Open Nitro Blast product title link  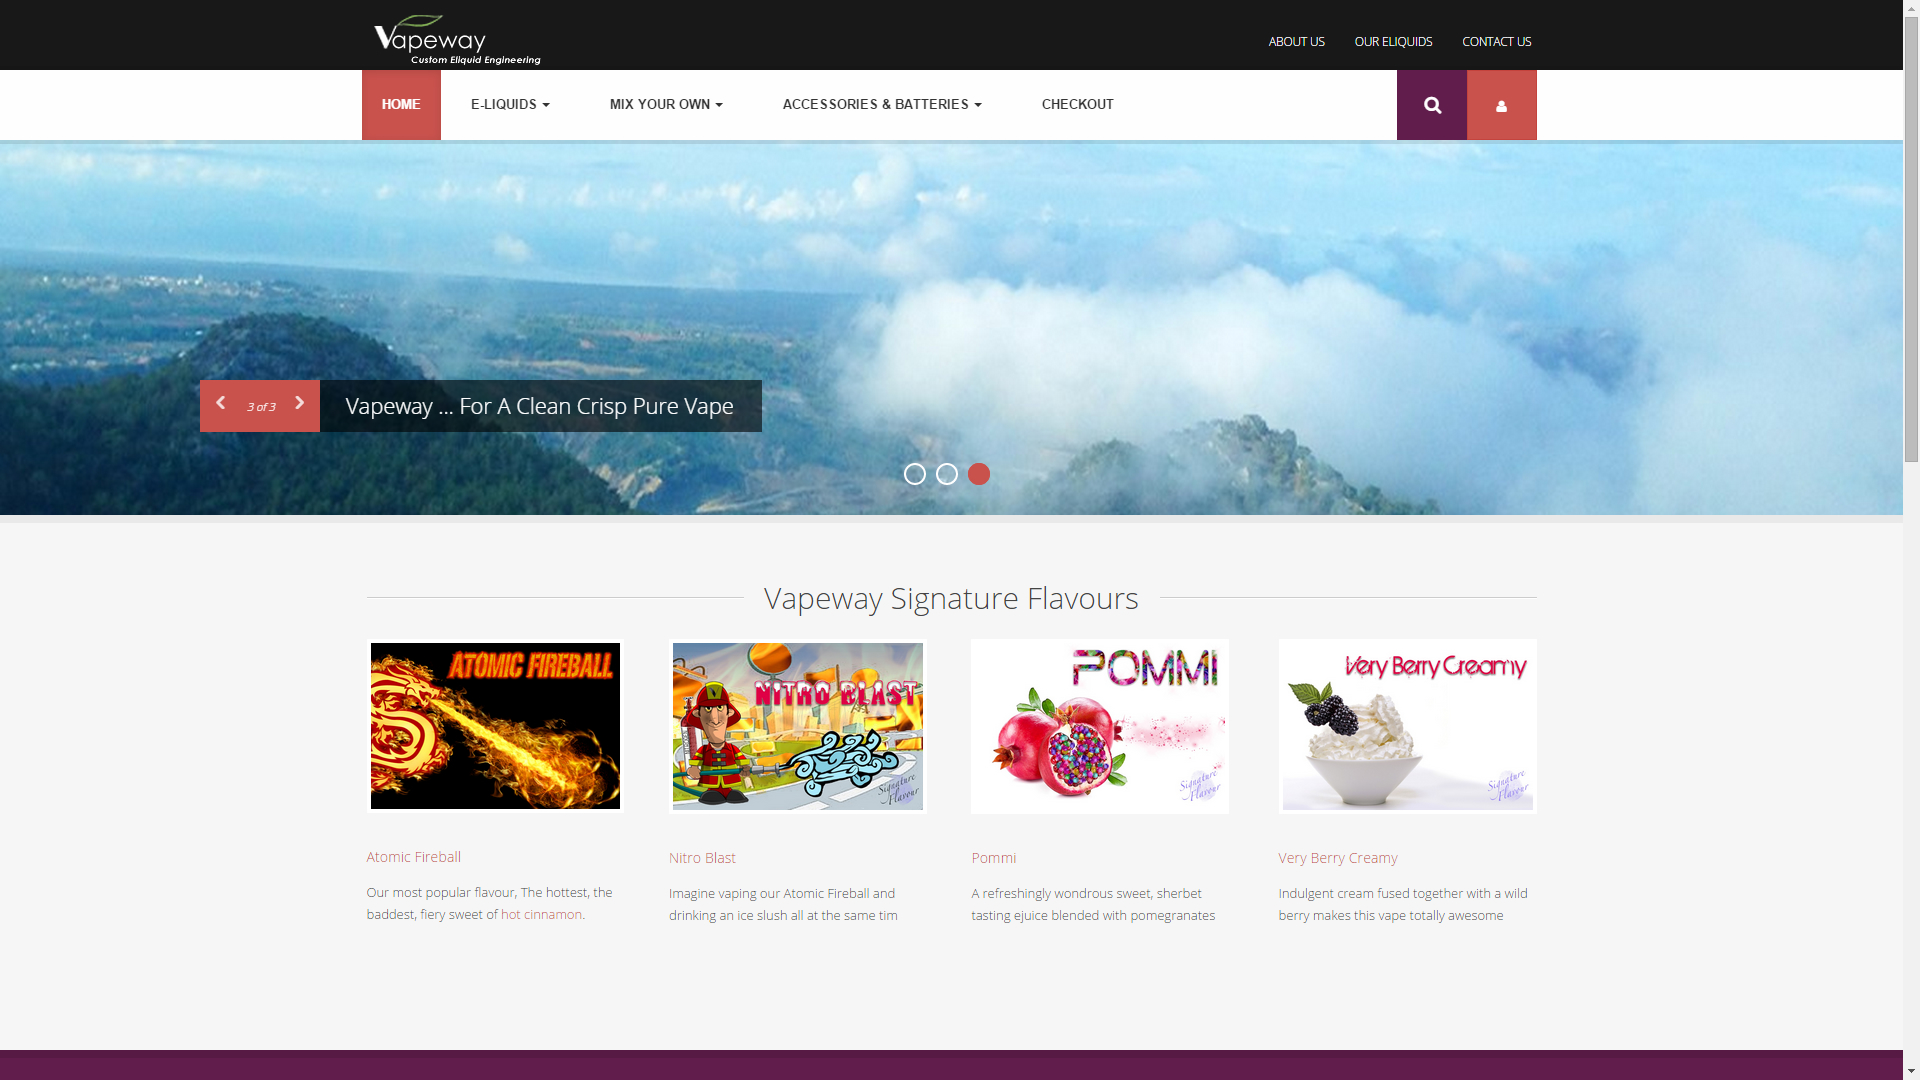(702, 858)
